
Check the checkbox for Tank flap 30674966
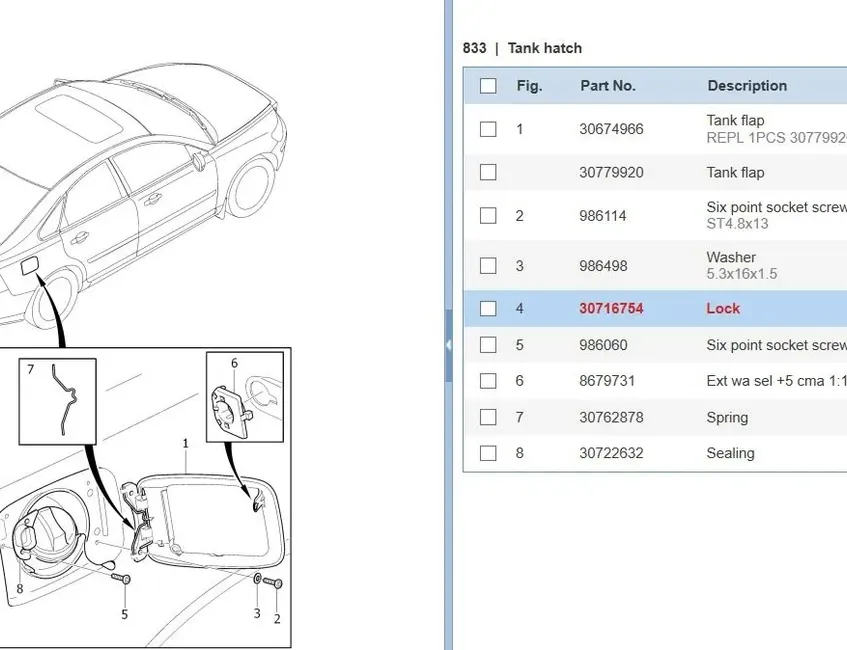[487, 128]
